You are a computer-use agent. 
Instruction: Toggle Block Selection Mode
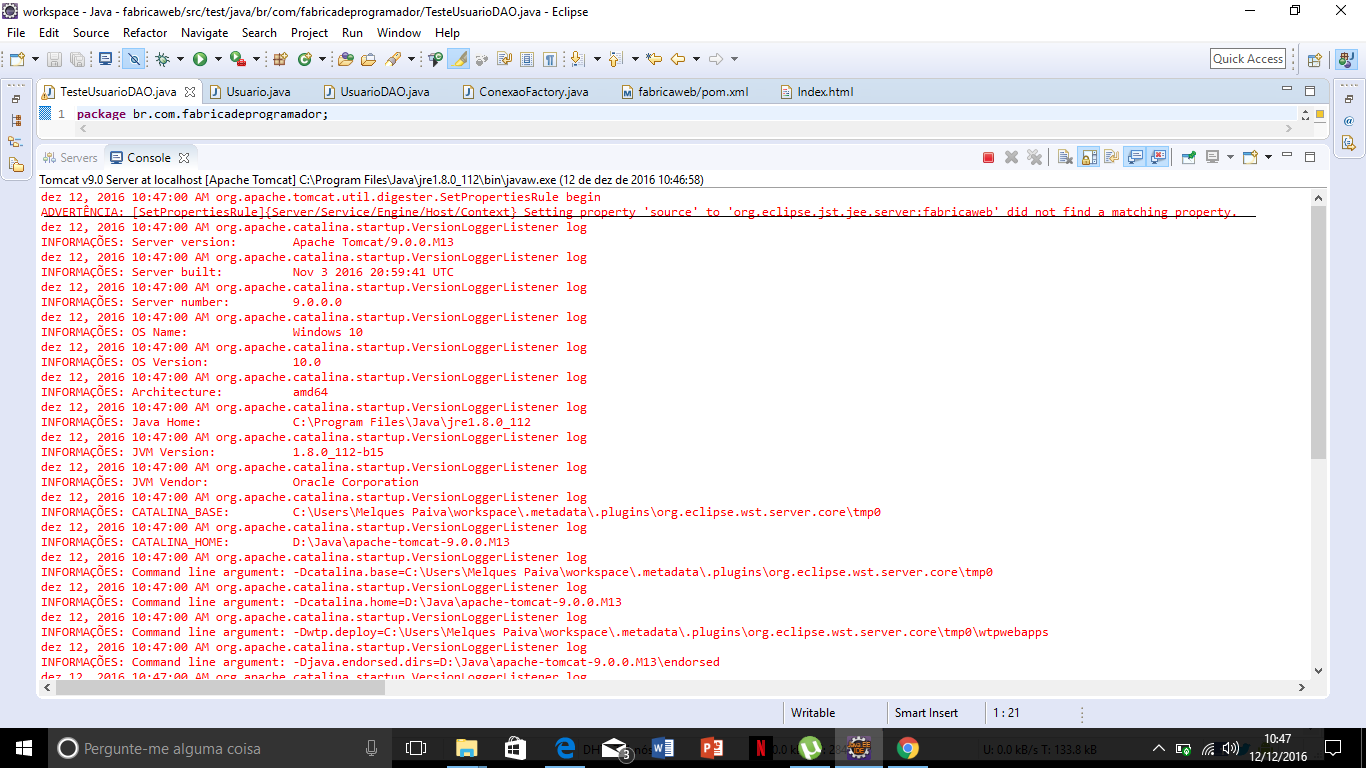[527, 59]
